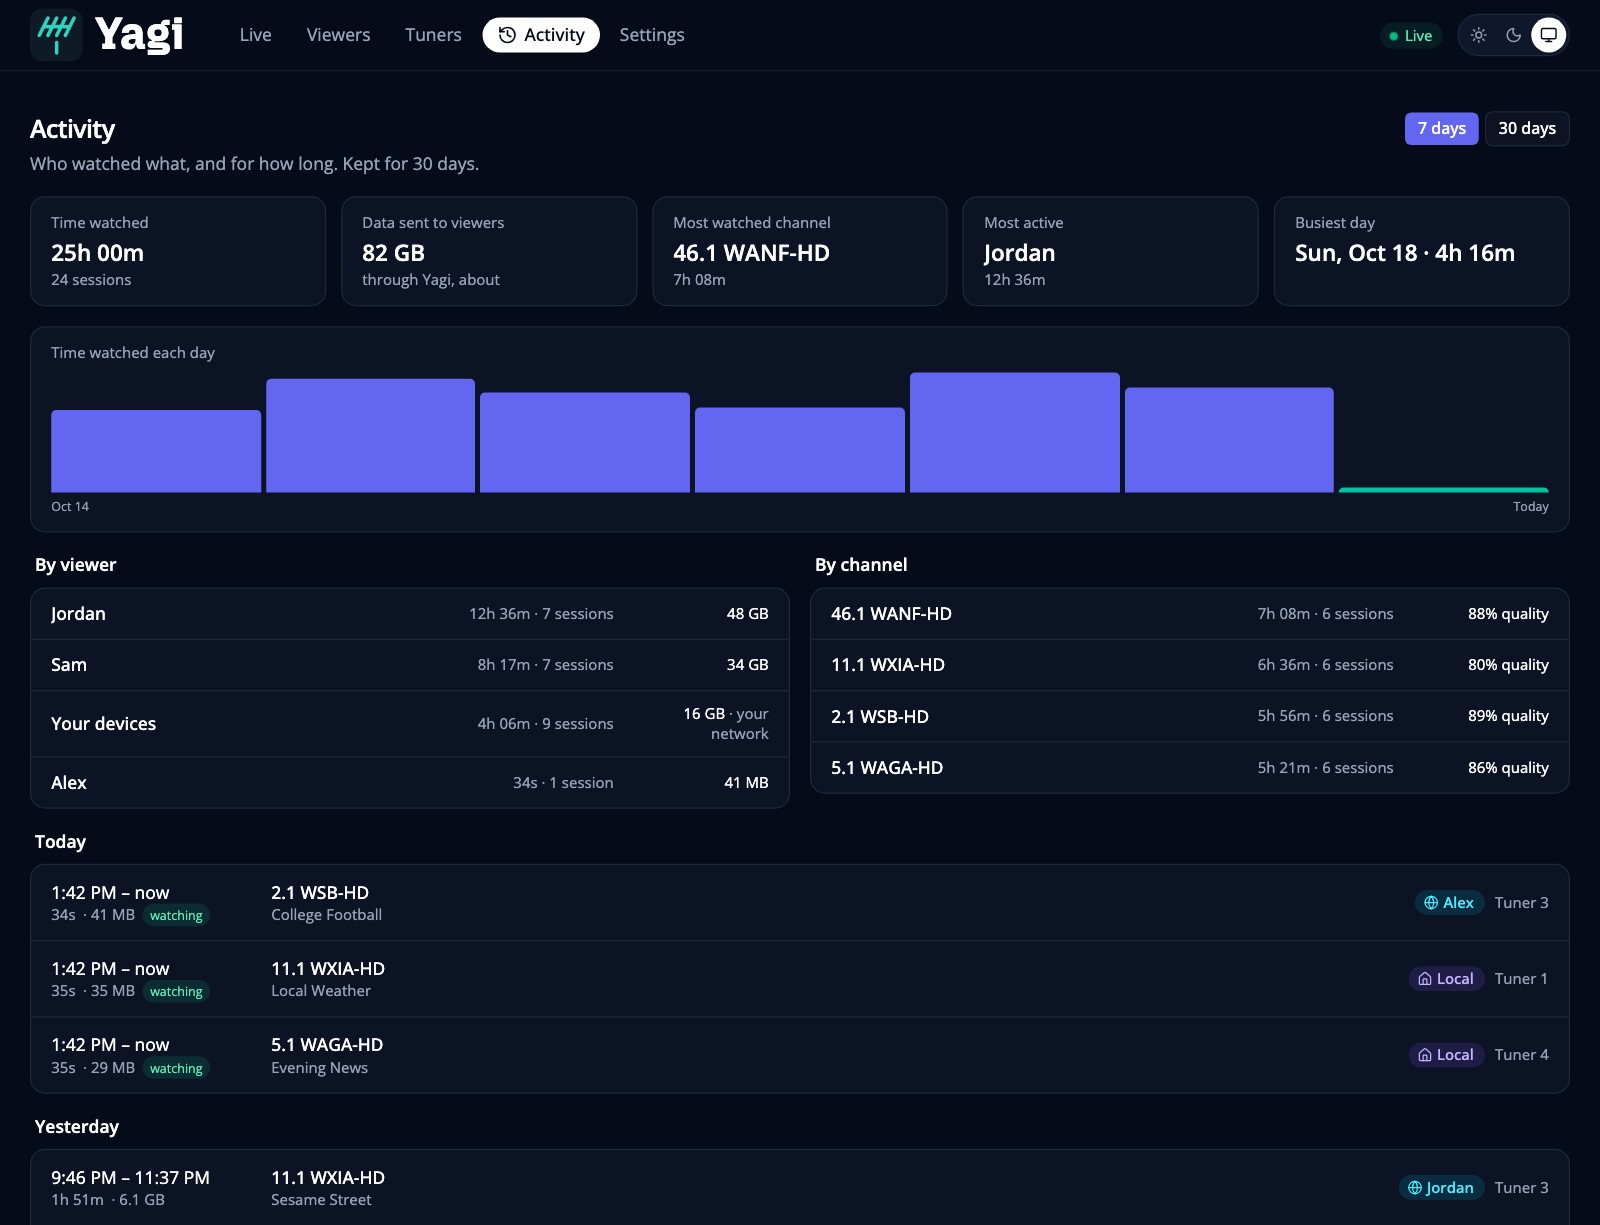Screen dimensions: 1600x1225
Task: Open the Viewers tab
Action: click(x=338, y=35)
